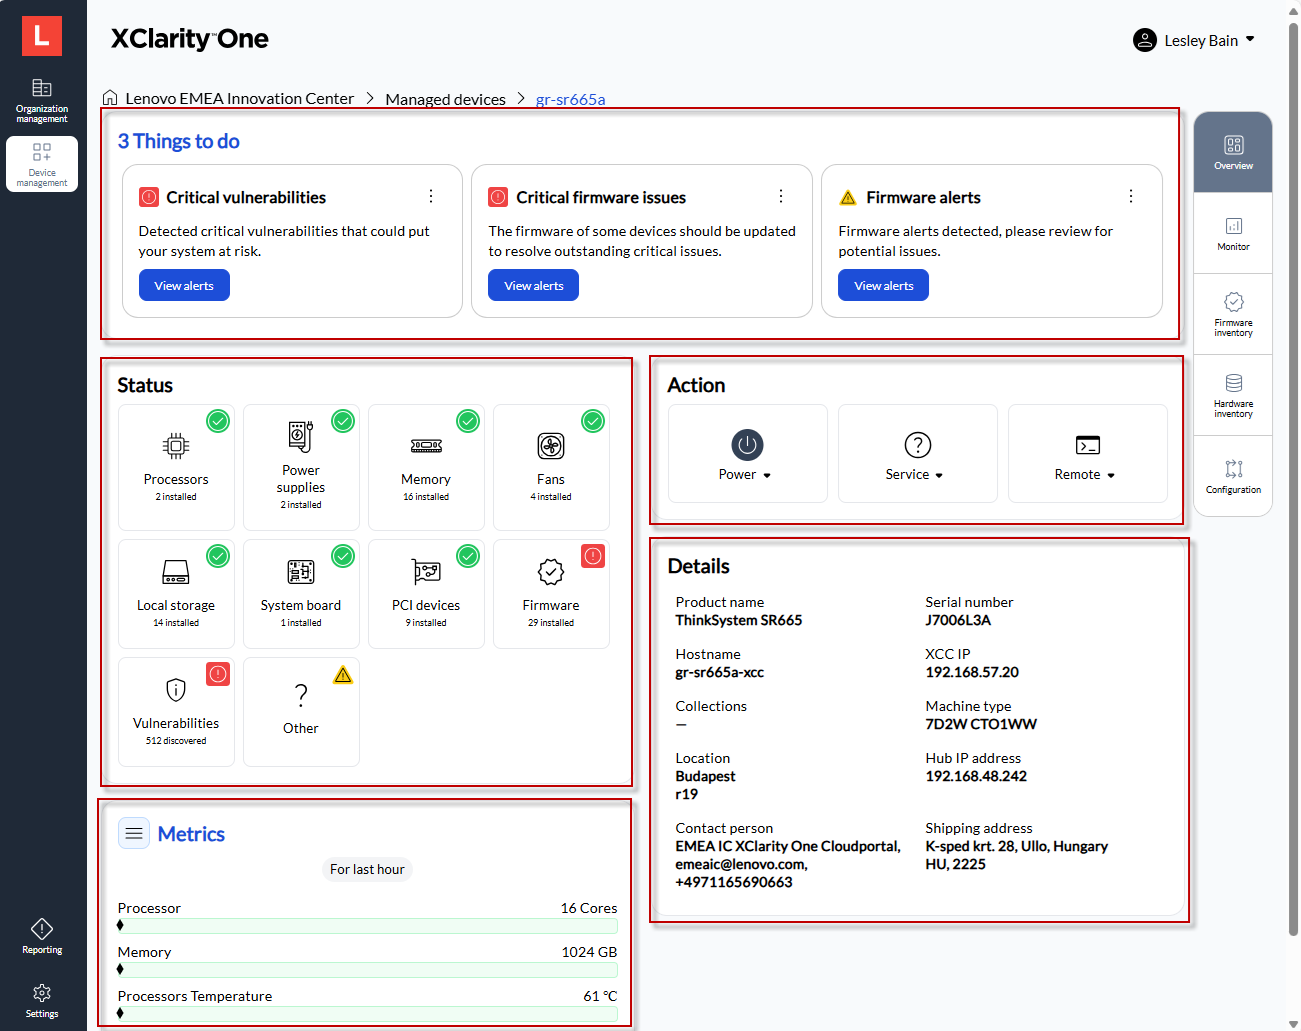1301x1031 pixels.
Task: Open the Processors status tile
Action: pos(176,466)
